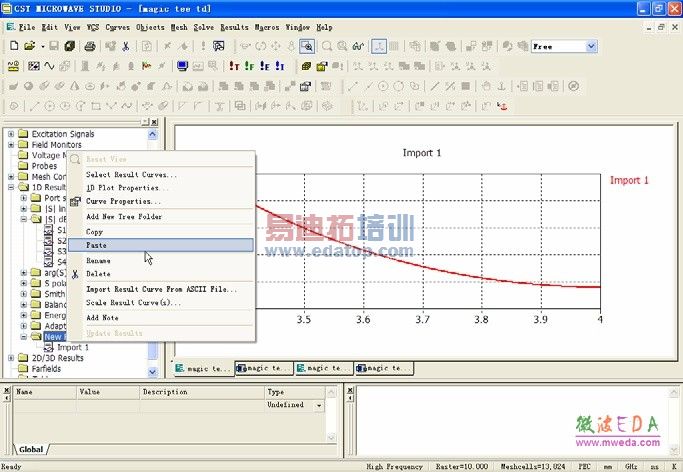Click the background material checkered icon
Image resolution: width=683 pixels, height=472 pixels.
(34, 66)
